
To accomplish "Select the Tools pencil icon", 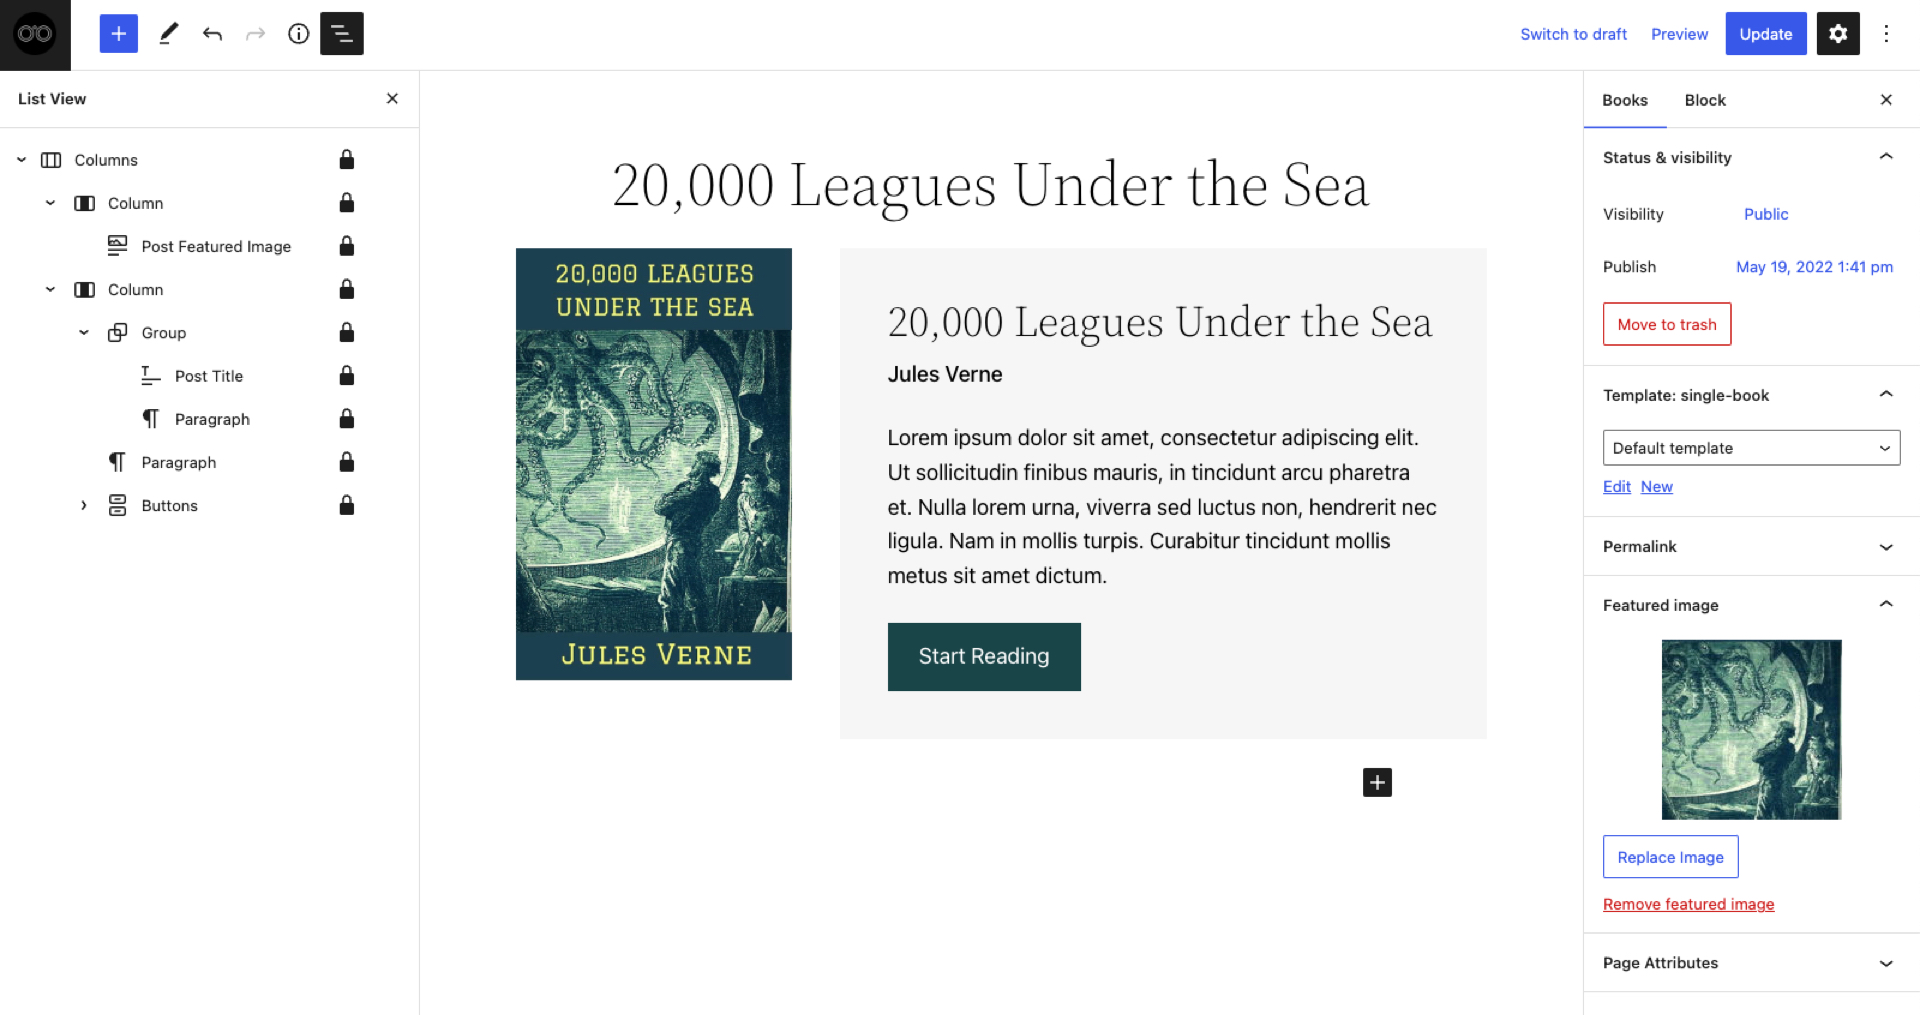I will [168, 34].
